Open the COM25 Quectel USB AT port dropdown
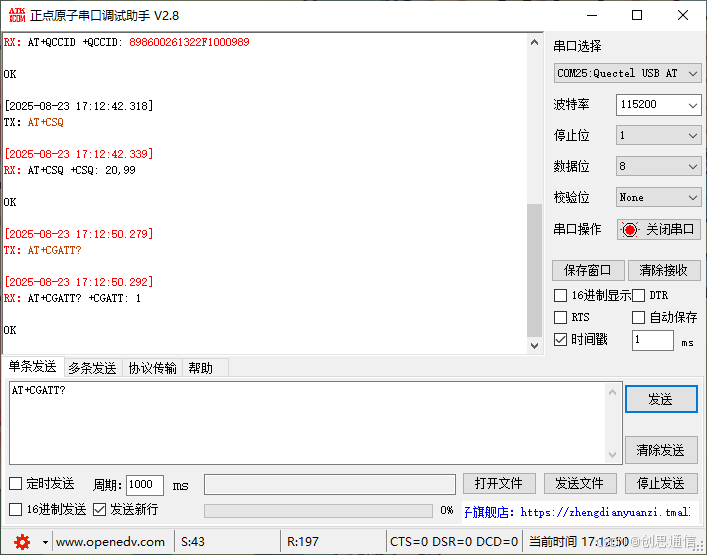The height and width of the screenshot is (555, 707). (x=627, y=73)
